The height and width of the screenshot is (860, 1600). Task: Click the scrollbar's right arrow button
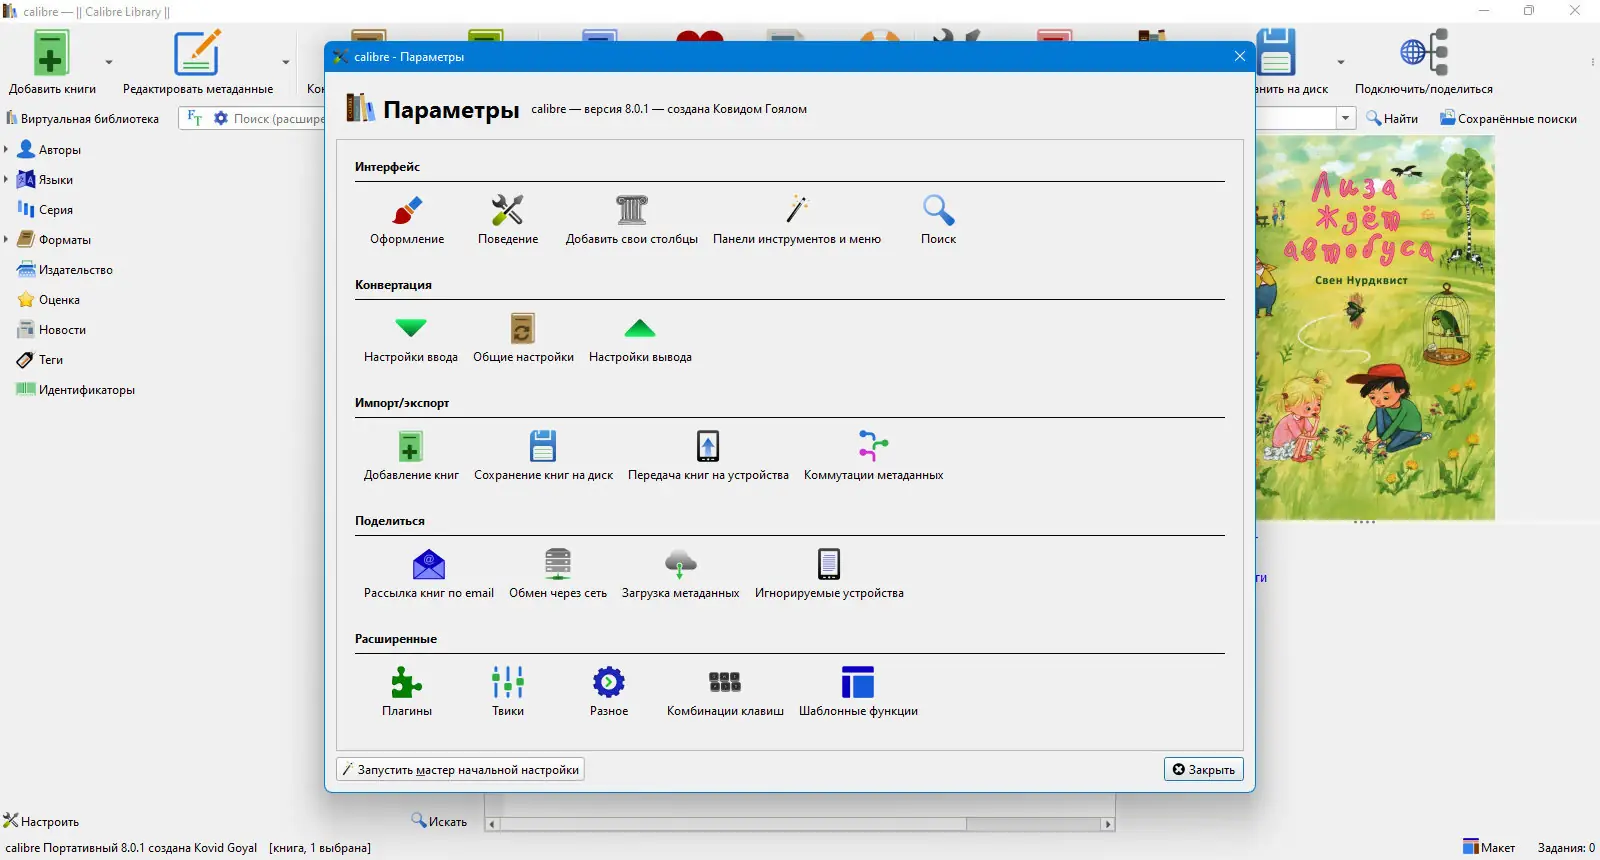tap(1108, 824)
